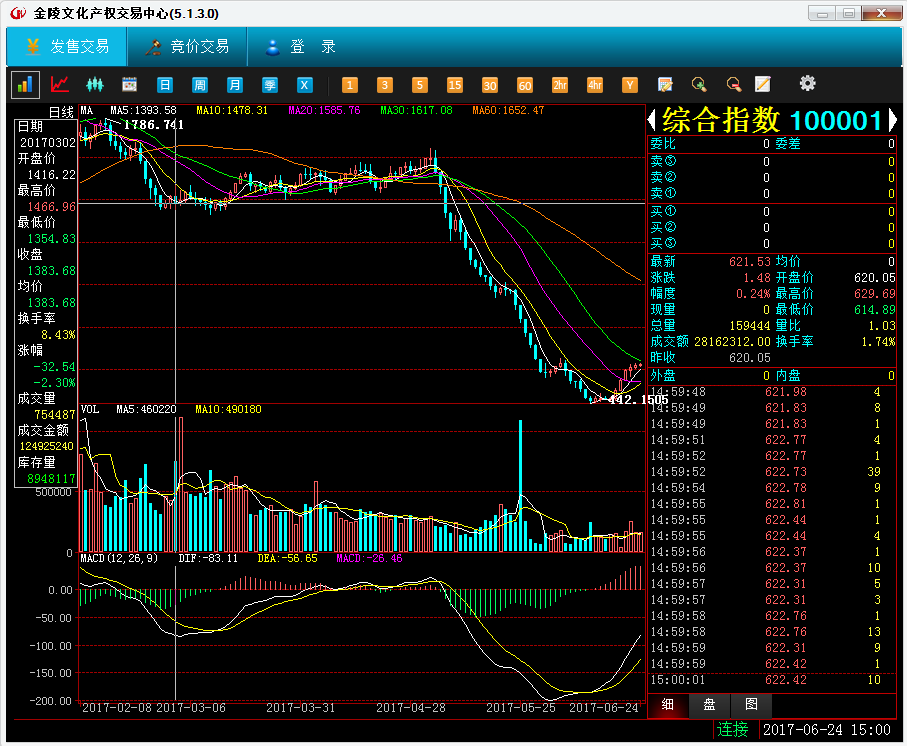Open the notepad with pencil icon
This screenshot has width=907, height=746.
click(665, 84)
